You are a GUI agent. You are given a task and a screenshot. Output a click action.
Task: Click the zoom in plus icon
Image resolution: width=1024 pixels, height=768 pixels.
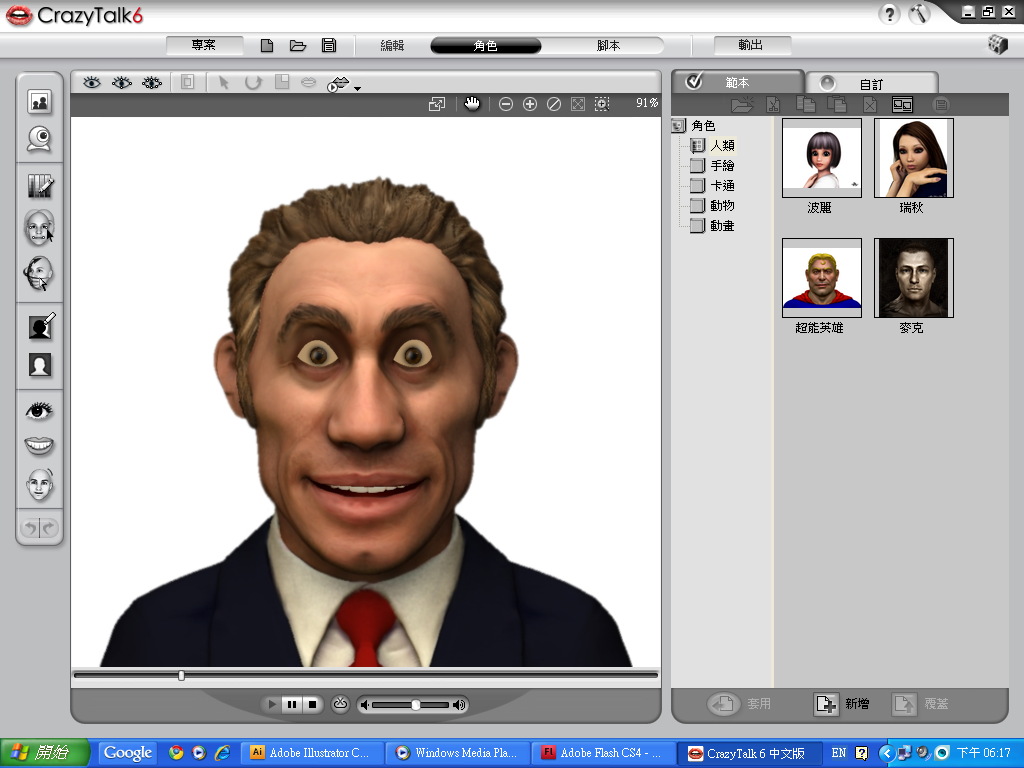pos(530,104)
